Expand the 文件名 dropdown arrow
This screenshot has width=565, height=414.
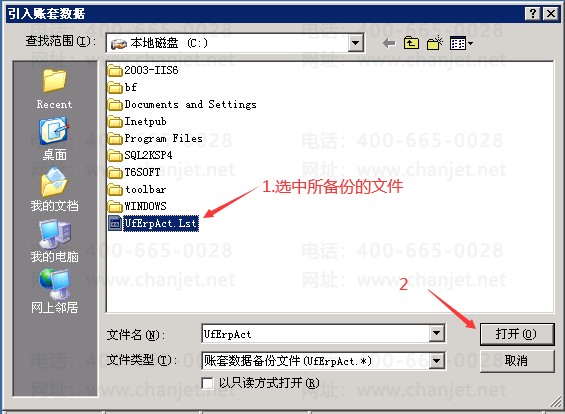click(x=436, y=334)
